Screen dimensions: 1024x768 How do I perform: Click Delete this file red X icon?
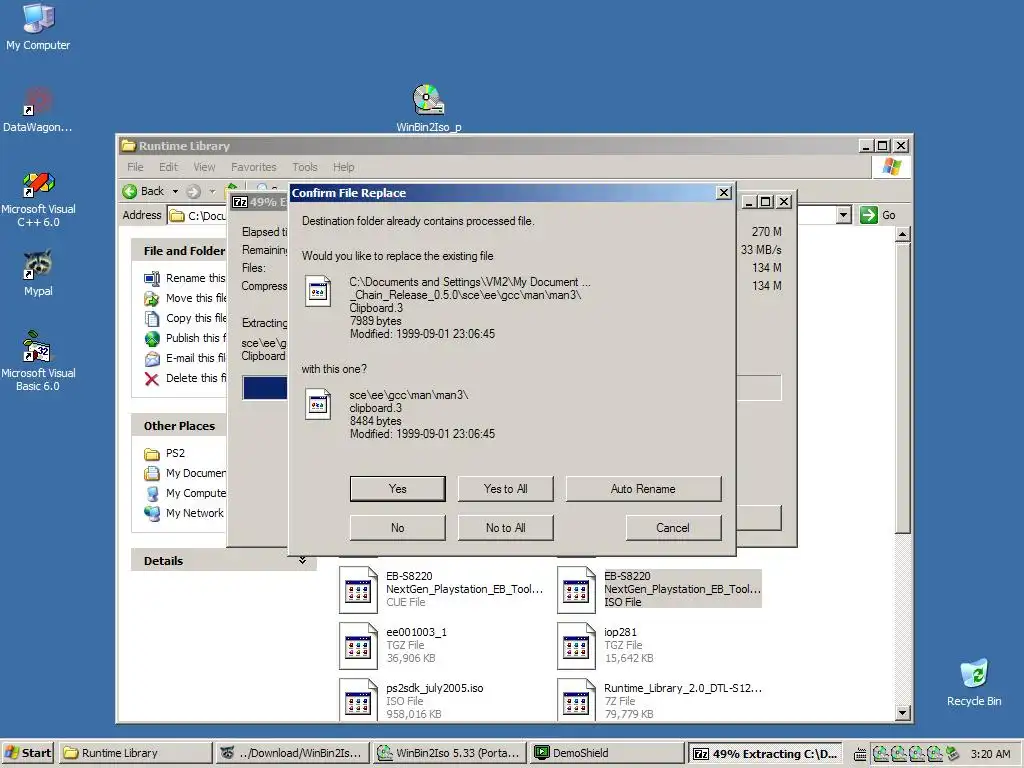pos(152,379)
